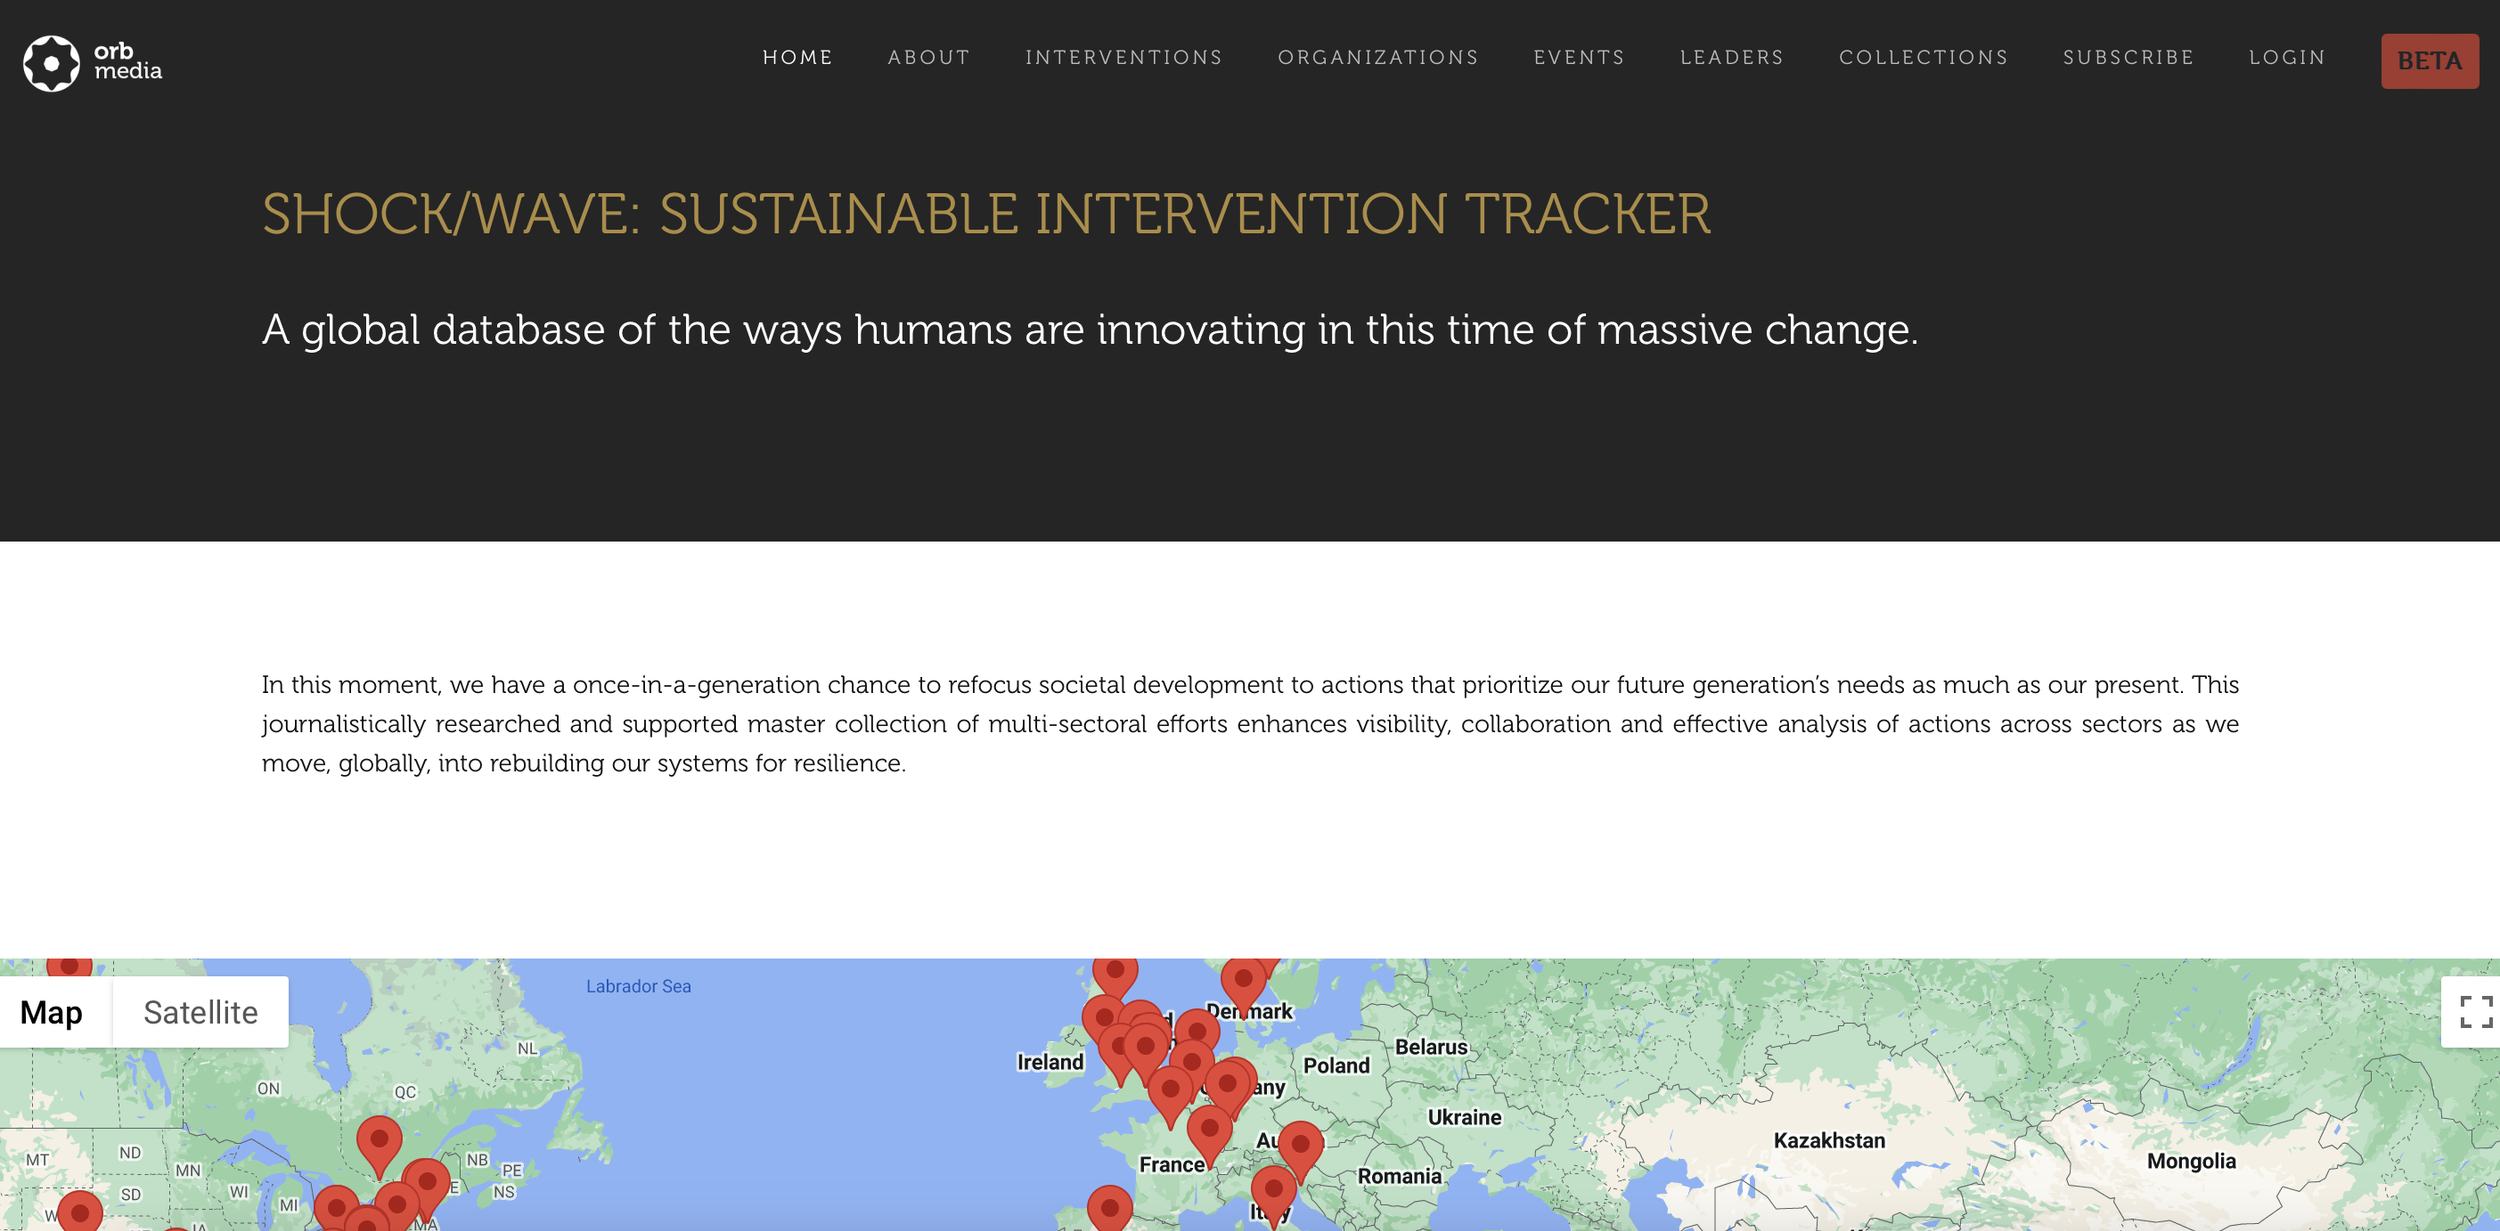This screenshot has width=2500, height=1231.
Task: Go to the About page
Action: 928,58
